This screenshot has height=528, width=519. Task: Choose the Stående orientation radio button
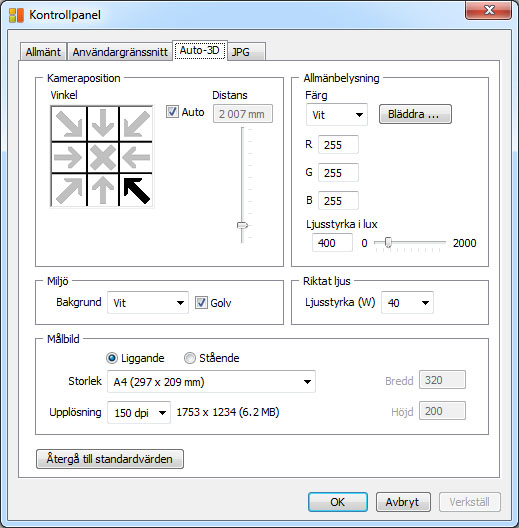pos(190,358)
